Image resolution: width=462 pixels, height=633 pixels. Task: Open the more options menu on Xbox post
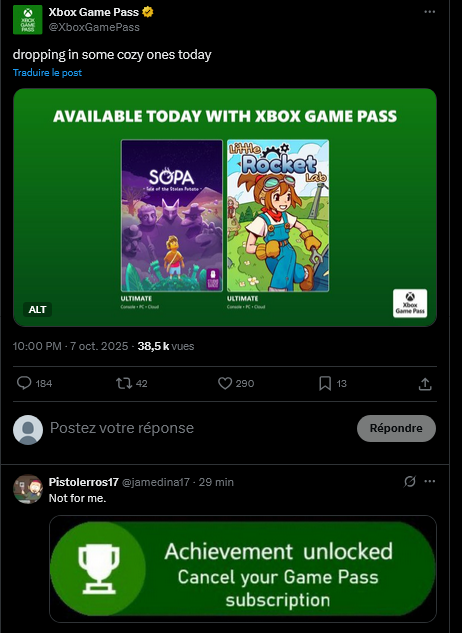[430, 12]
